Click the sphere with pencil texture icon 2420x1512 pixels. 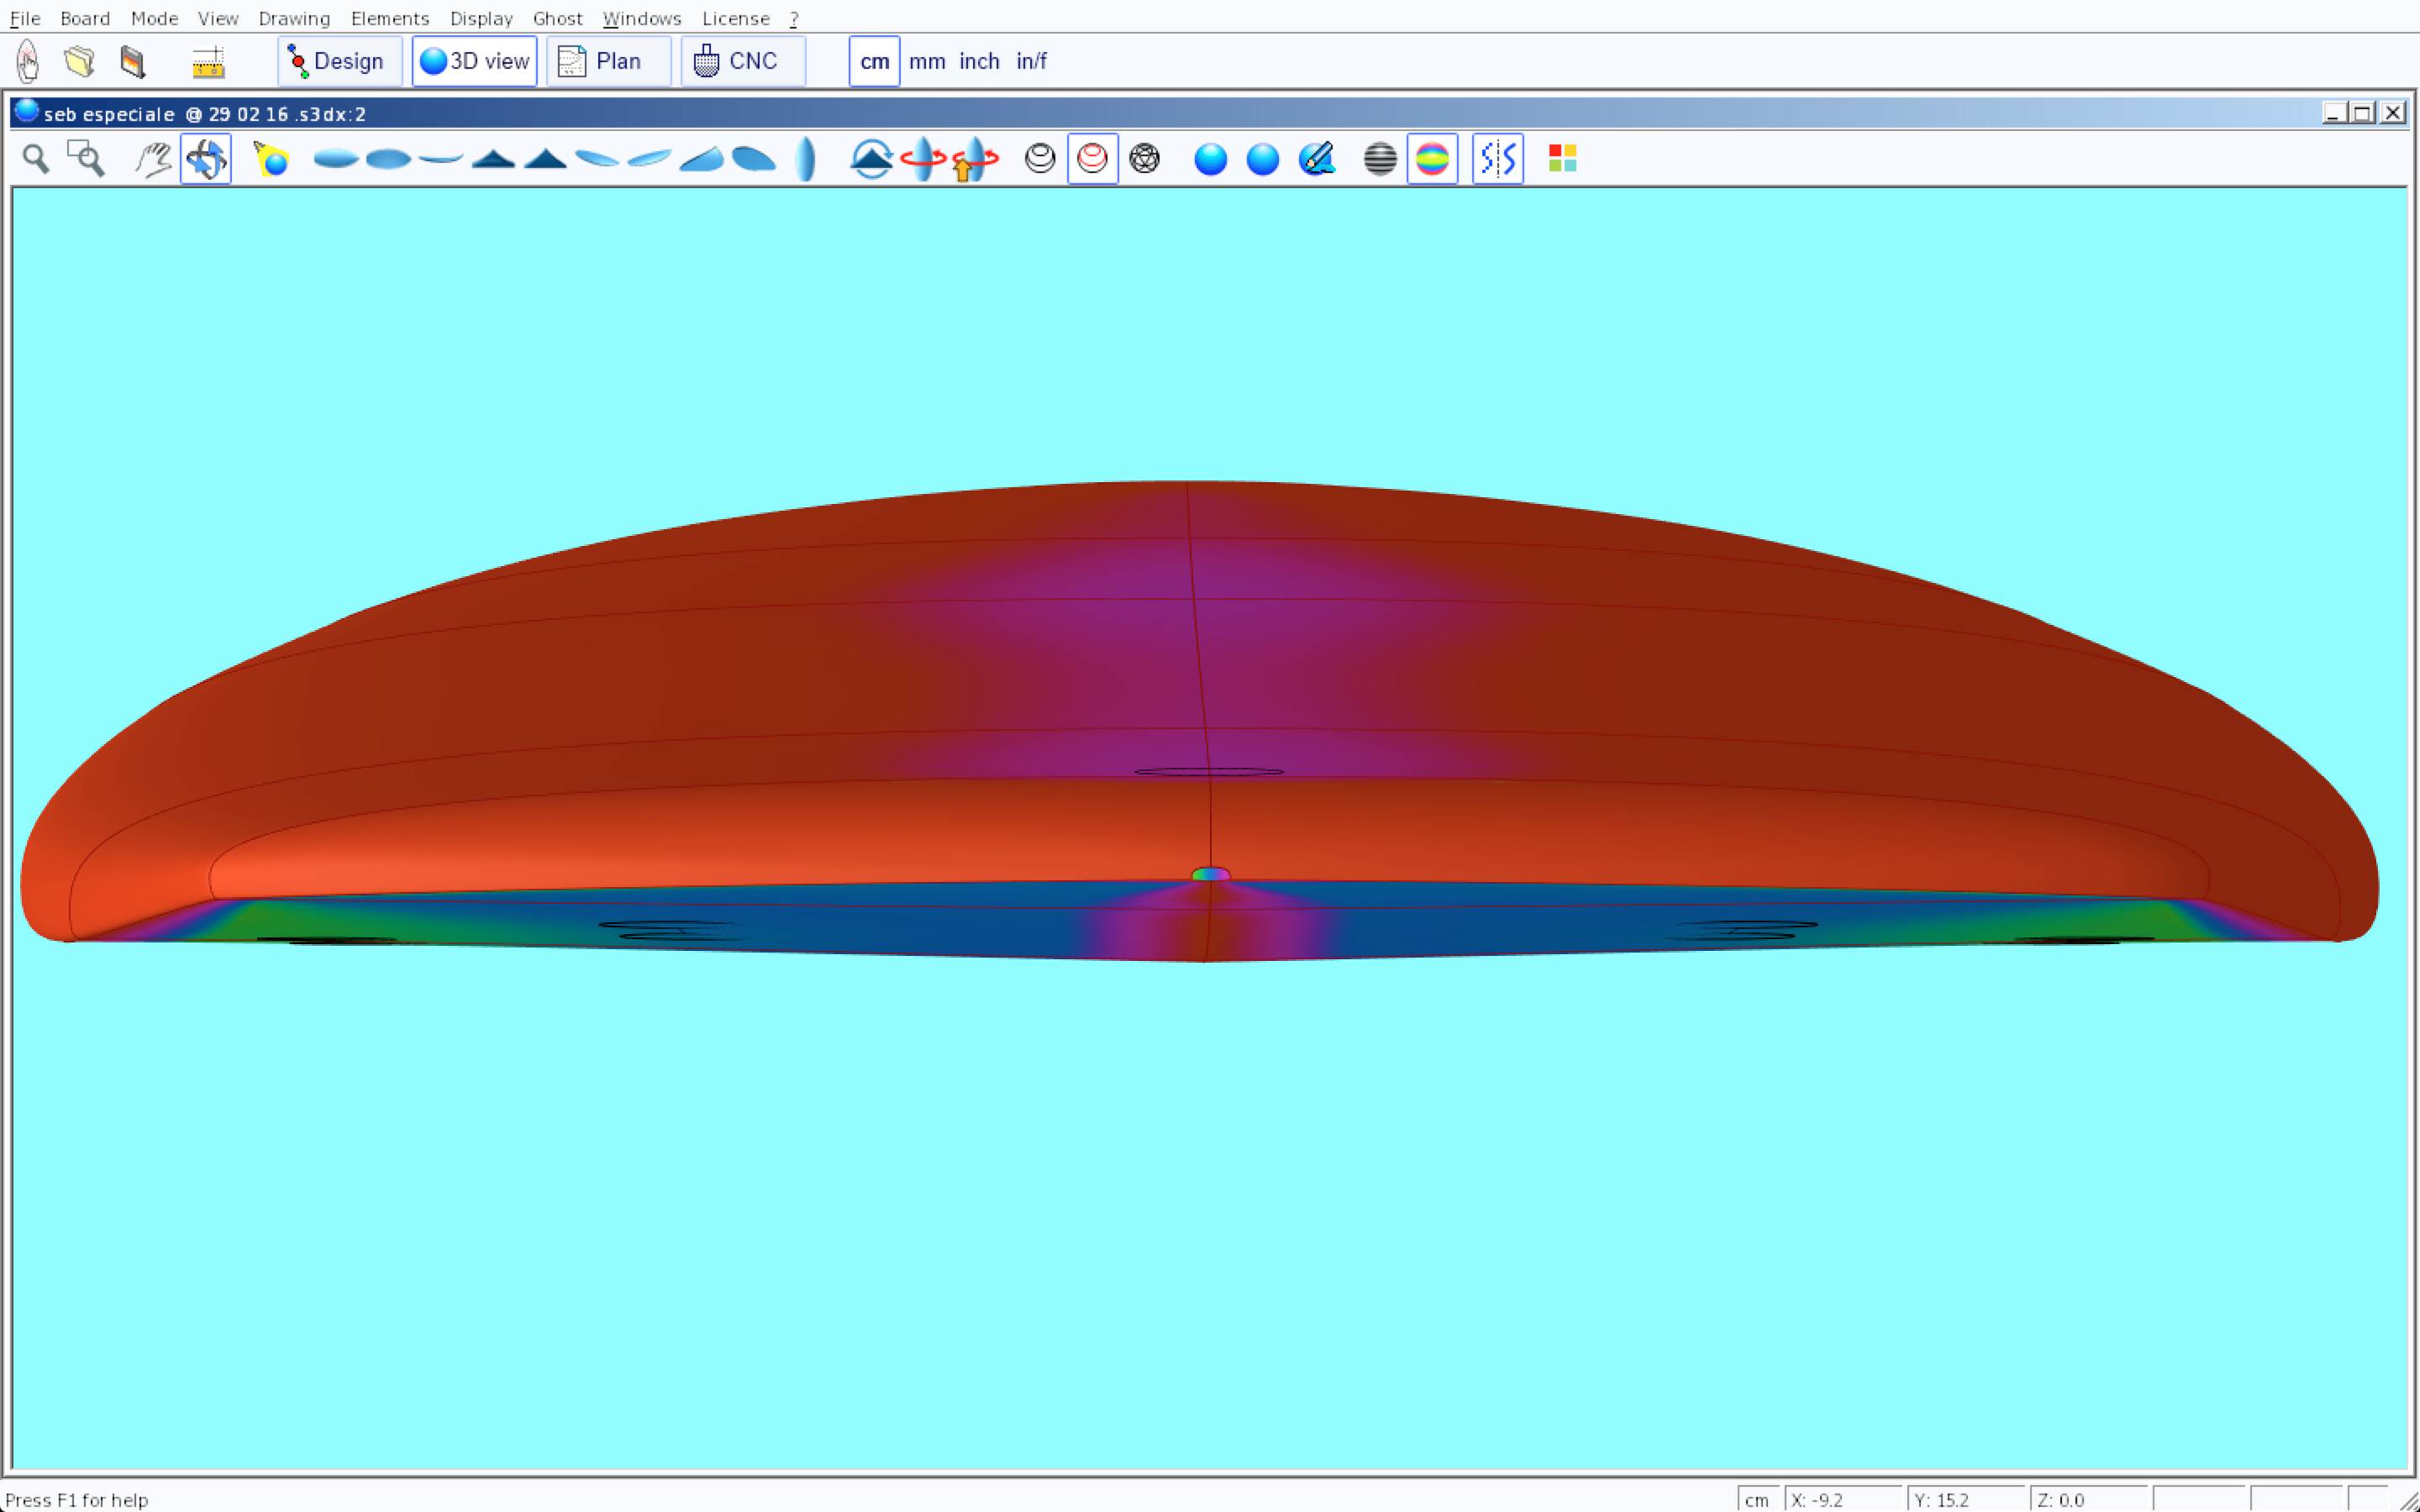pyautogui.click(x=1316, y=159)
